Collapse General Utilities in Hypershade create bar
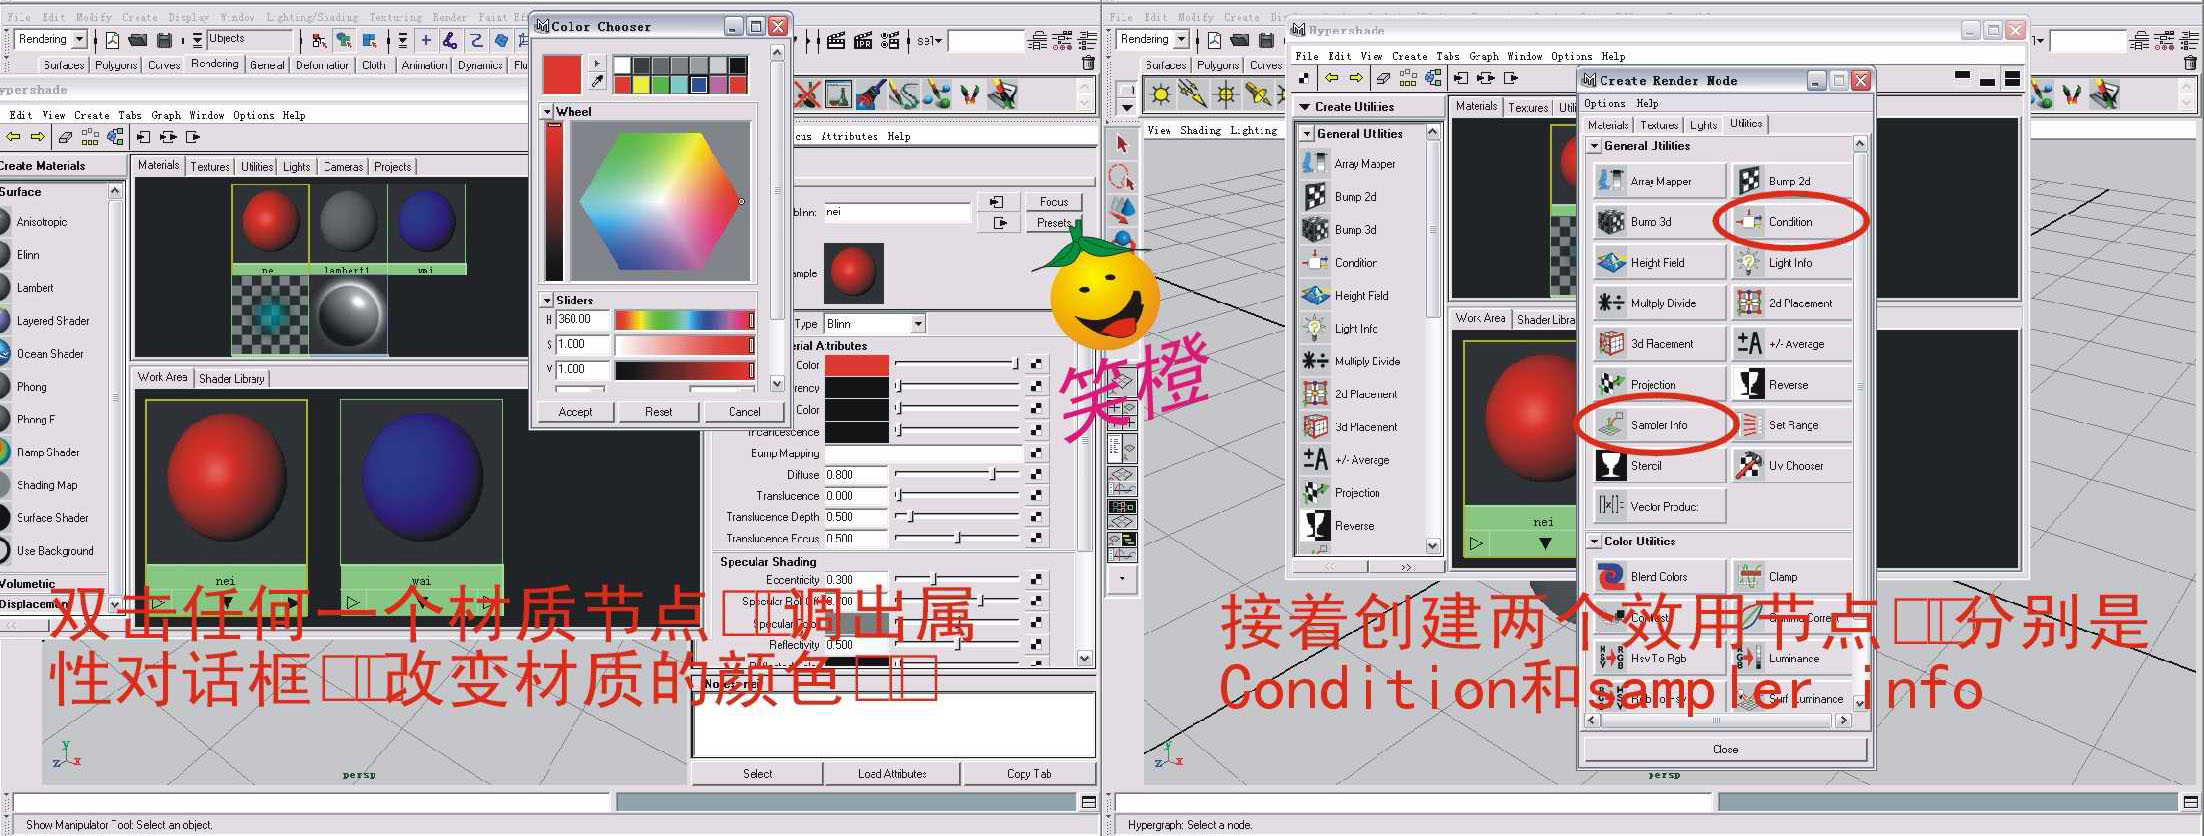2204x836 pixels. click(x=1307, y=133)
